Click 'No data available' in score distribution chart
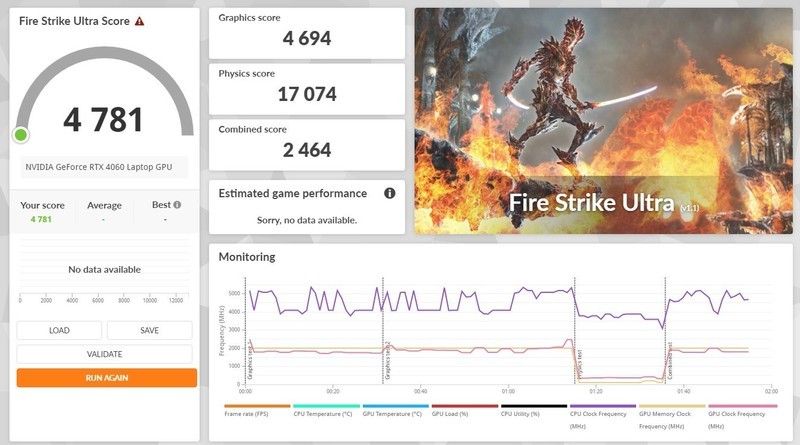Screen dimensions: 800x445 pyautogui.click(x=104, y=269)
